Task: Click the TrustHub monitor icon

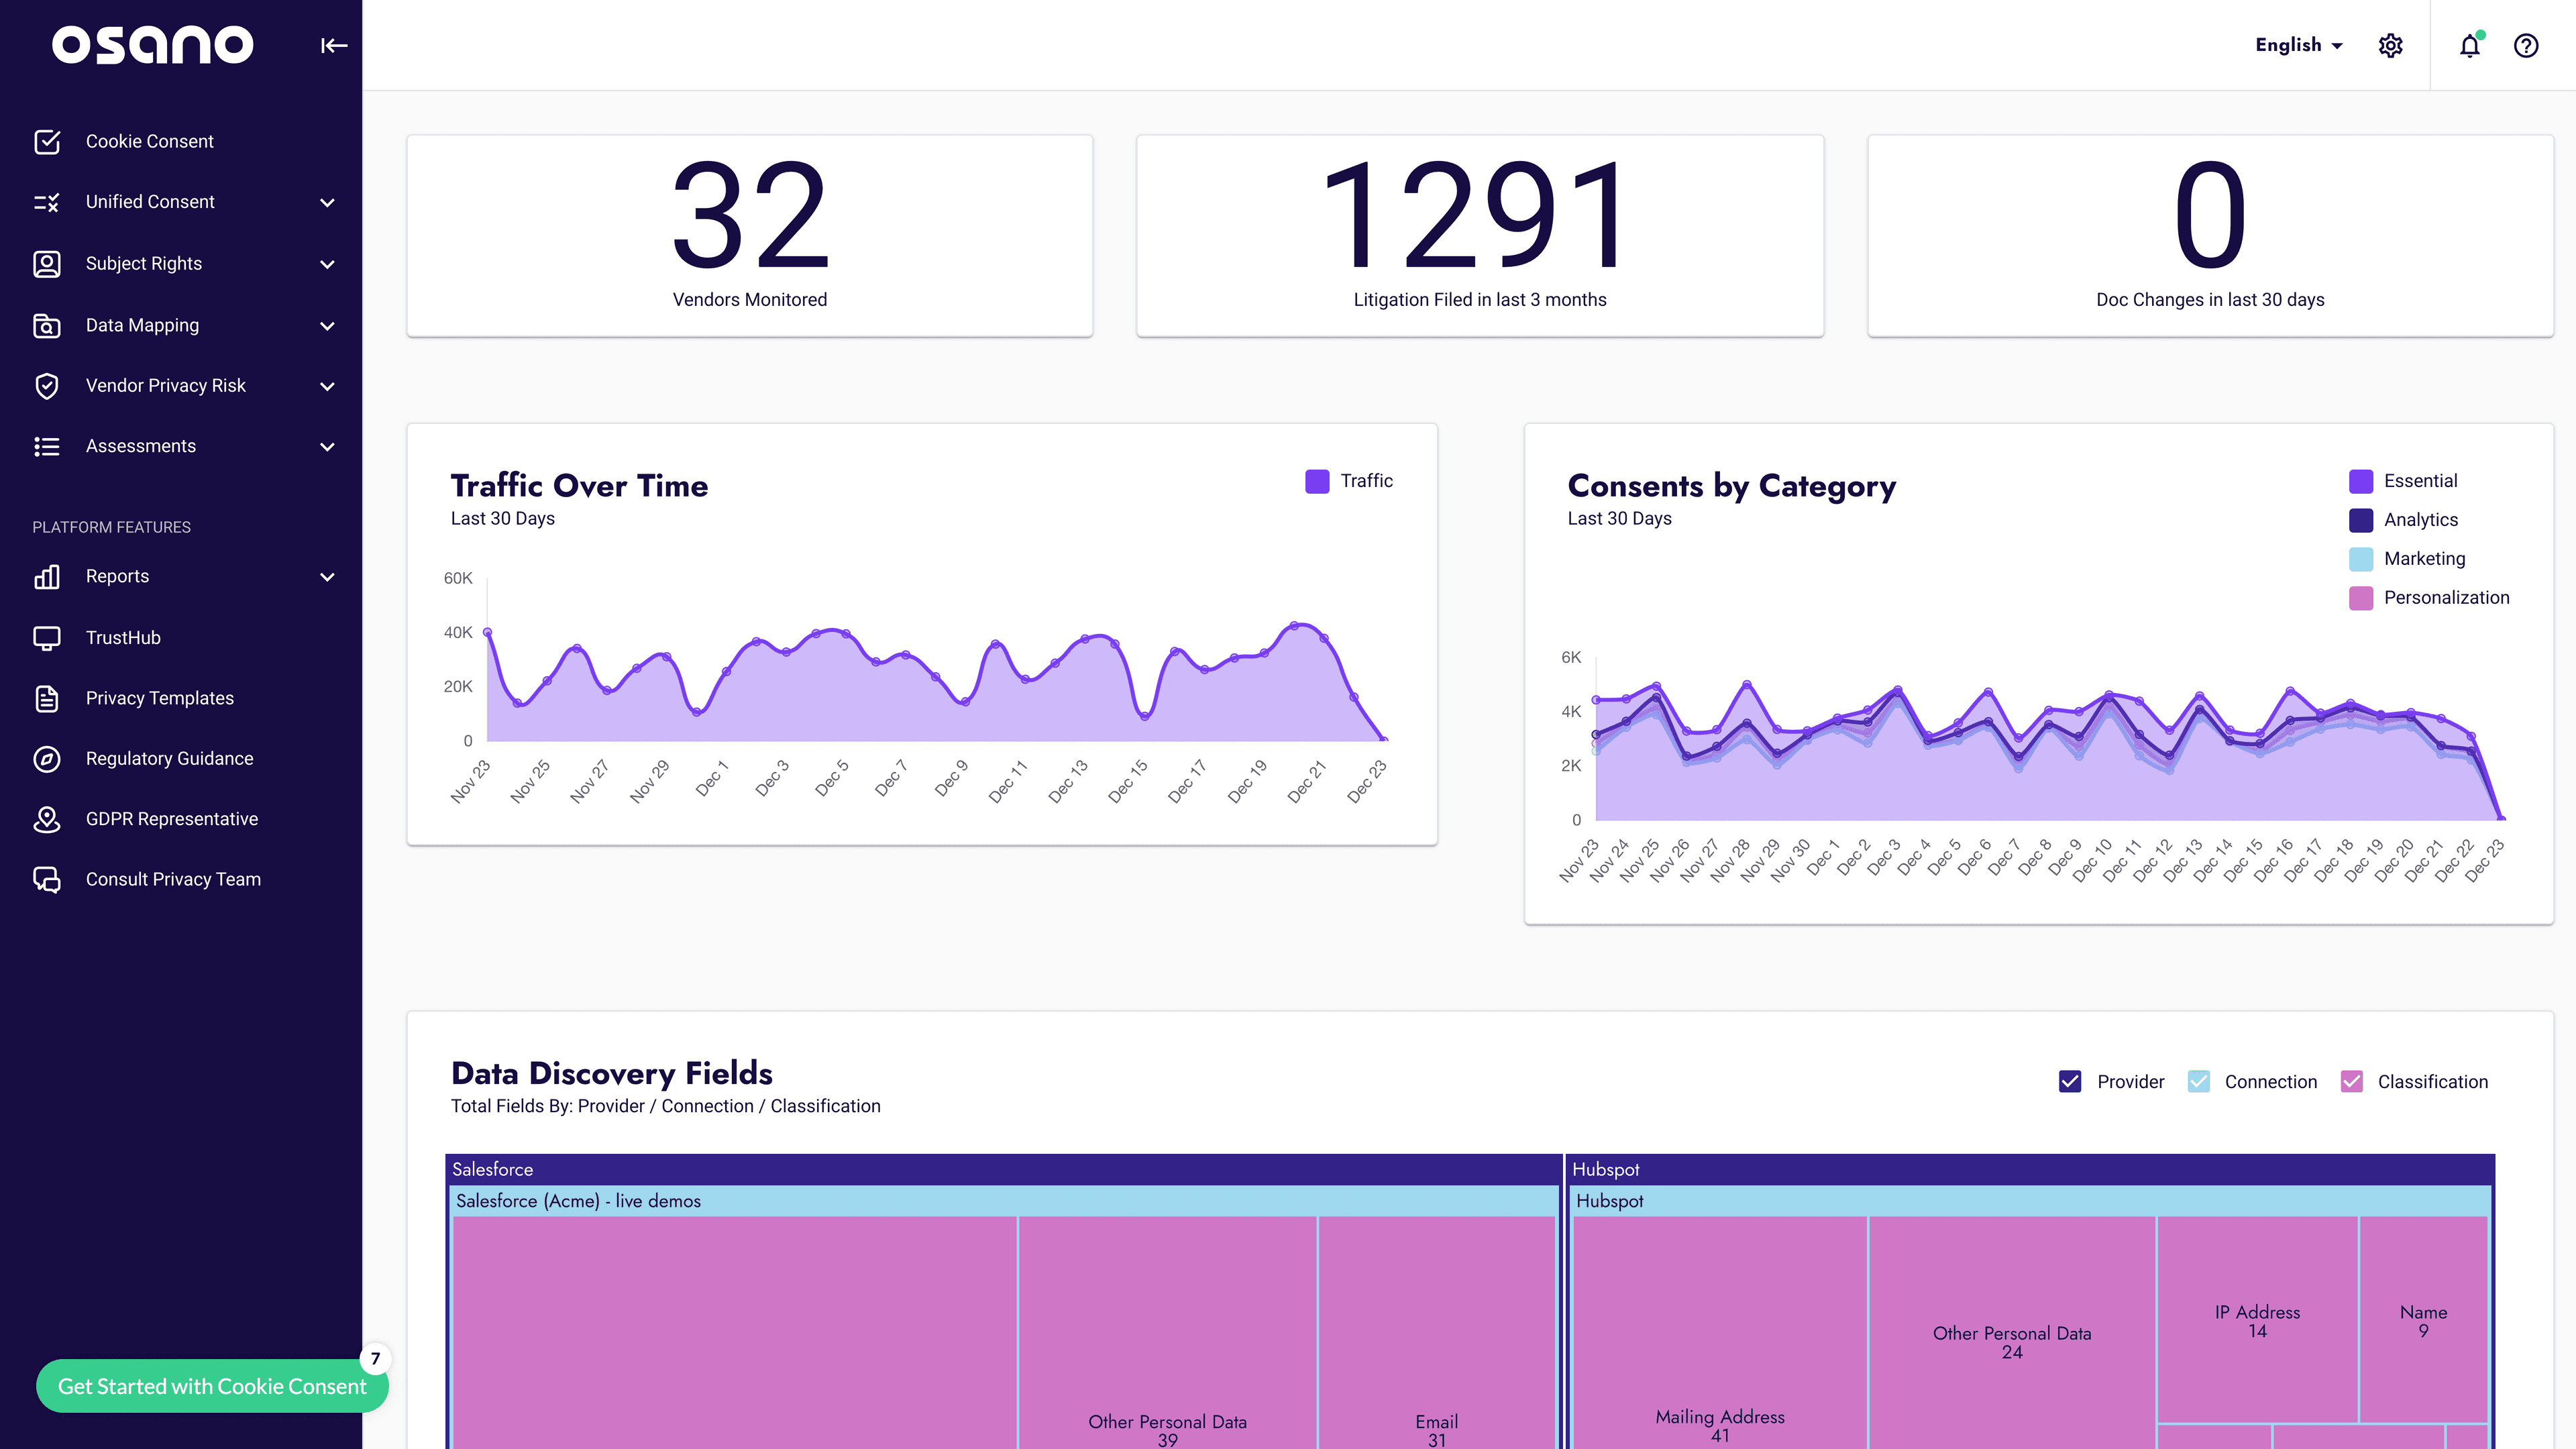Action: point(47,638)
